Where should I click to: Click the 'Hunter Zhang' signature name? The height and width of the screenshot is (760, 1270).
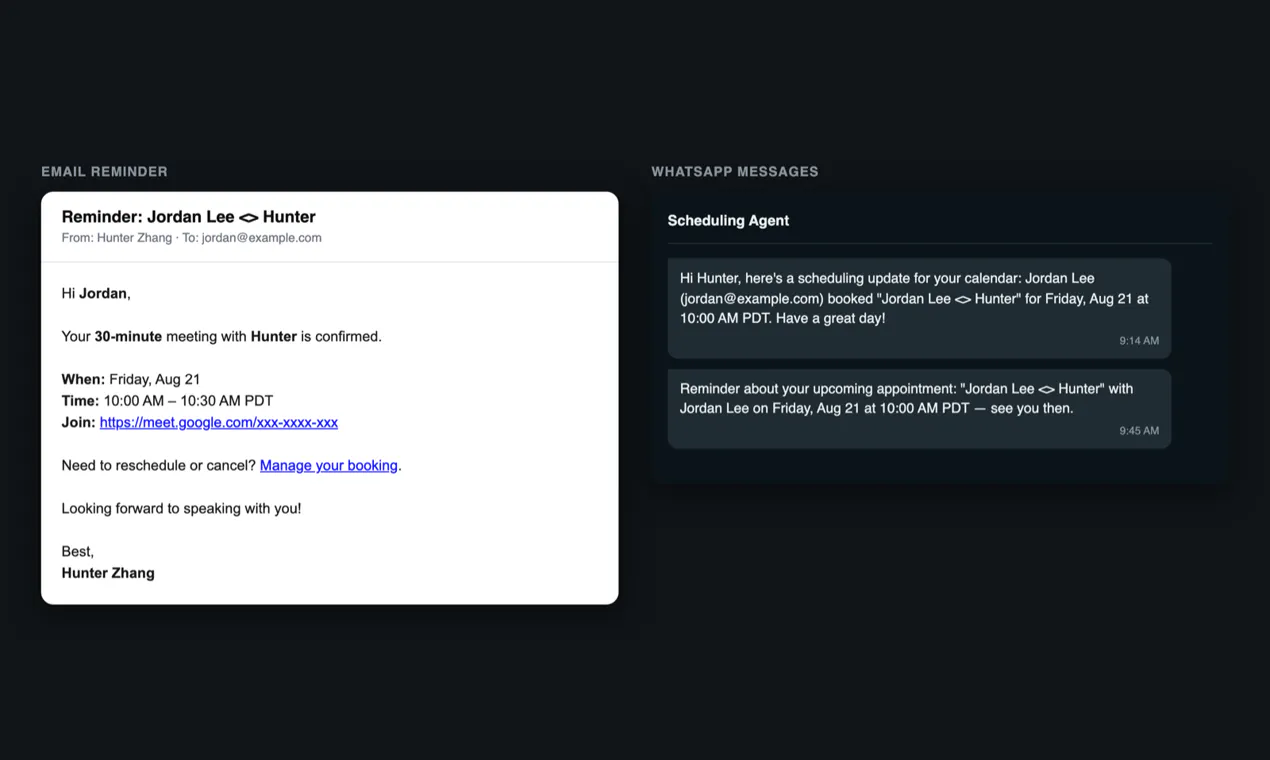coord(108,573)
